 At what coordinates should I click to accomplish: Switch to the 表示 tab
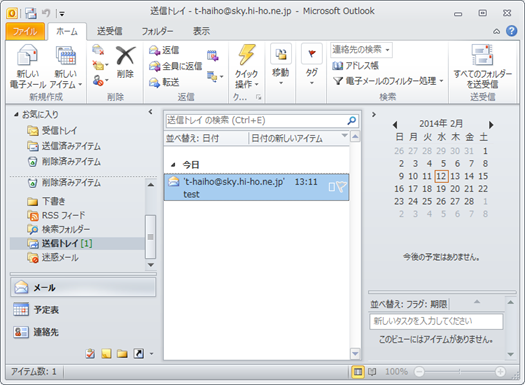(202, 31)
